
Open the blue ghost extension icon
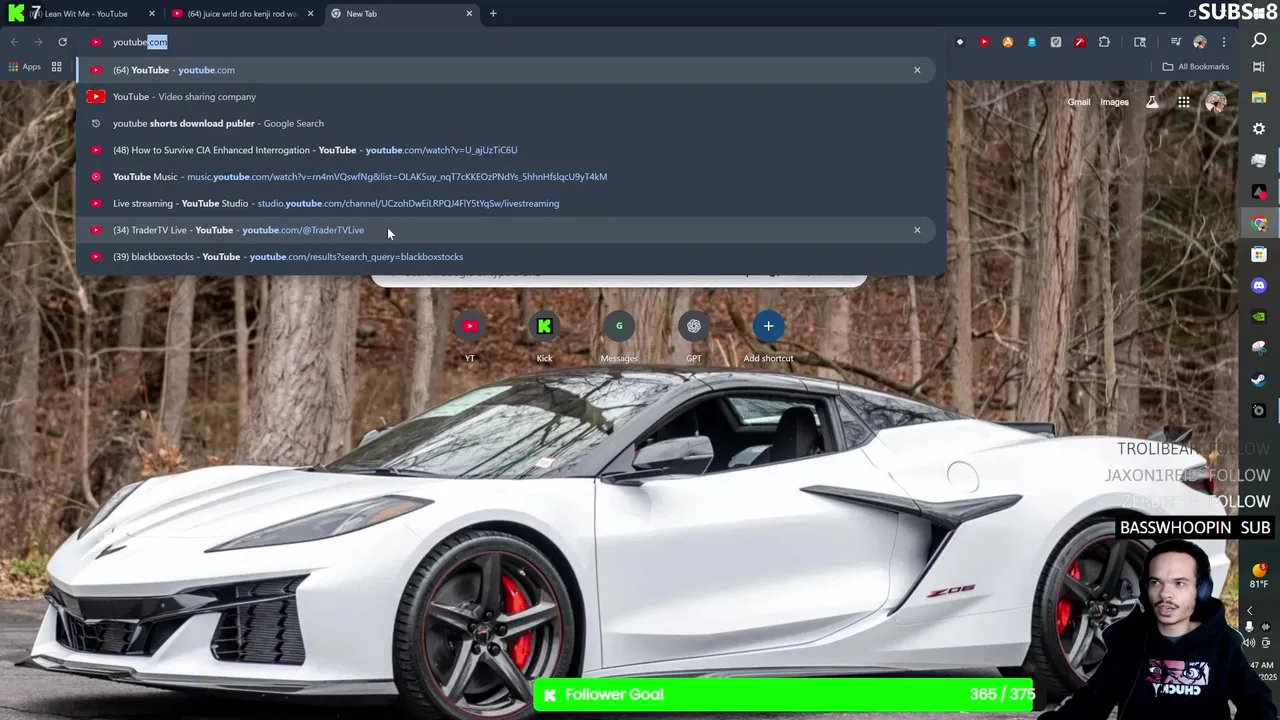tap(1032, 42)
